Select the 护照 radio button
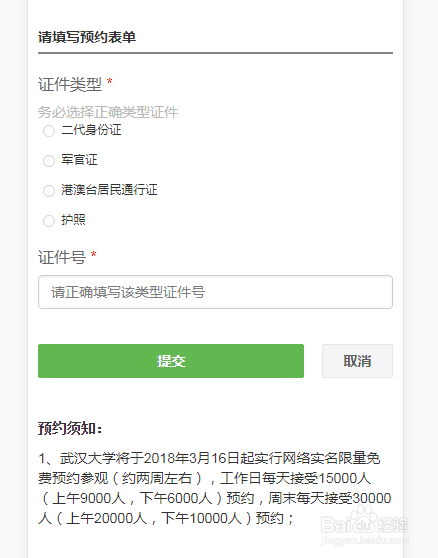The image size is (438, 558). point(49,221)
